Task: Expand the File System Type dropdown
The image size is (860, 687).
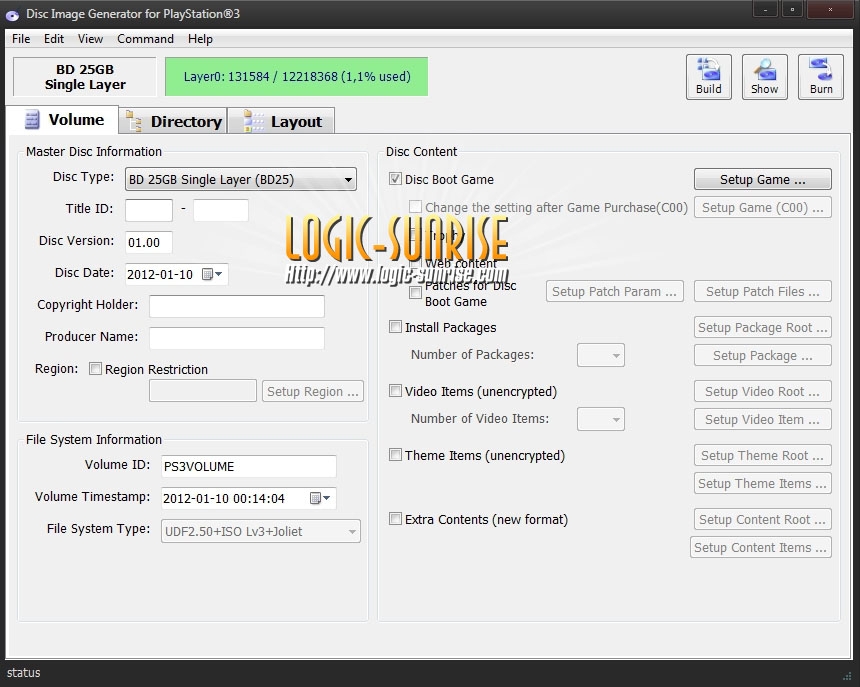Action: click(x=261, y=531)
